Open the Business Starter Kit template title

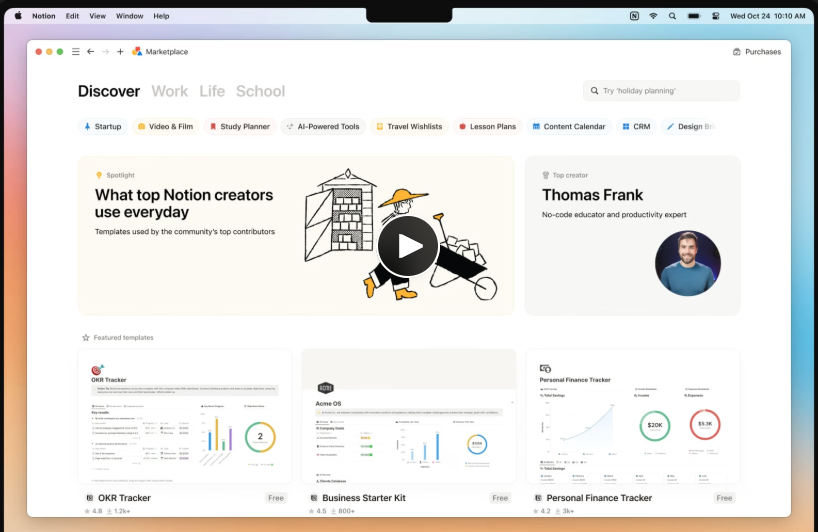point(364,498)
